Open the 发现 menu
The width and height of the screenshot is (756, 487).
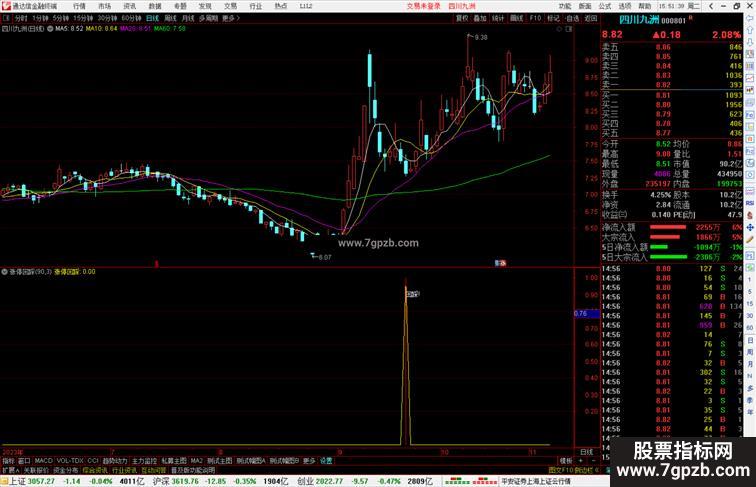[205, 6]
